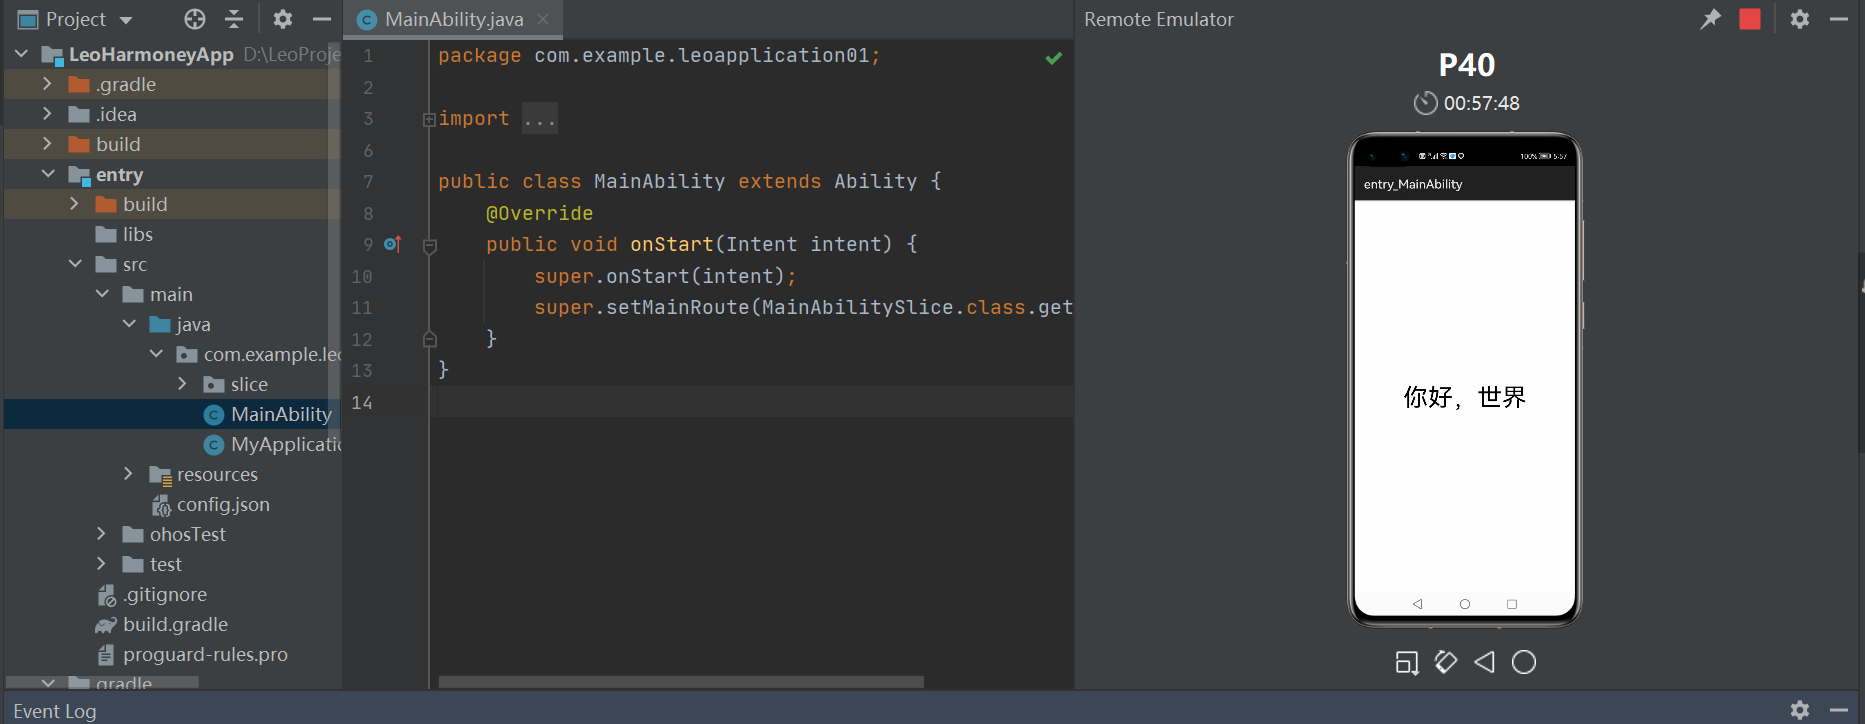Open build.gradle in the tree
The width and height of the screenshot is (1865, 724).
tap(175, 624)
